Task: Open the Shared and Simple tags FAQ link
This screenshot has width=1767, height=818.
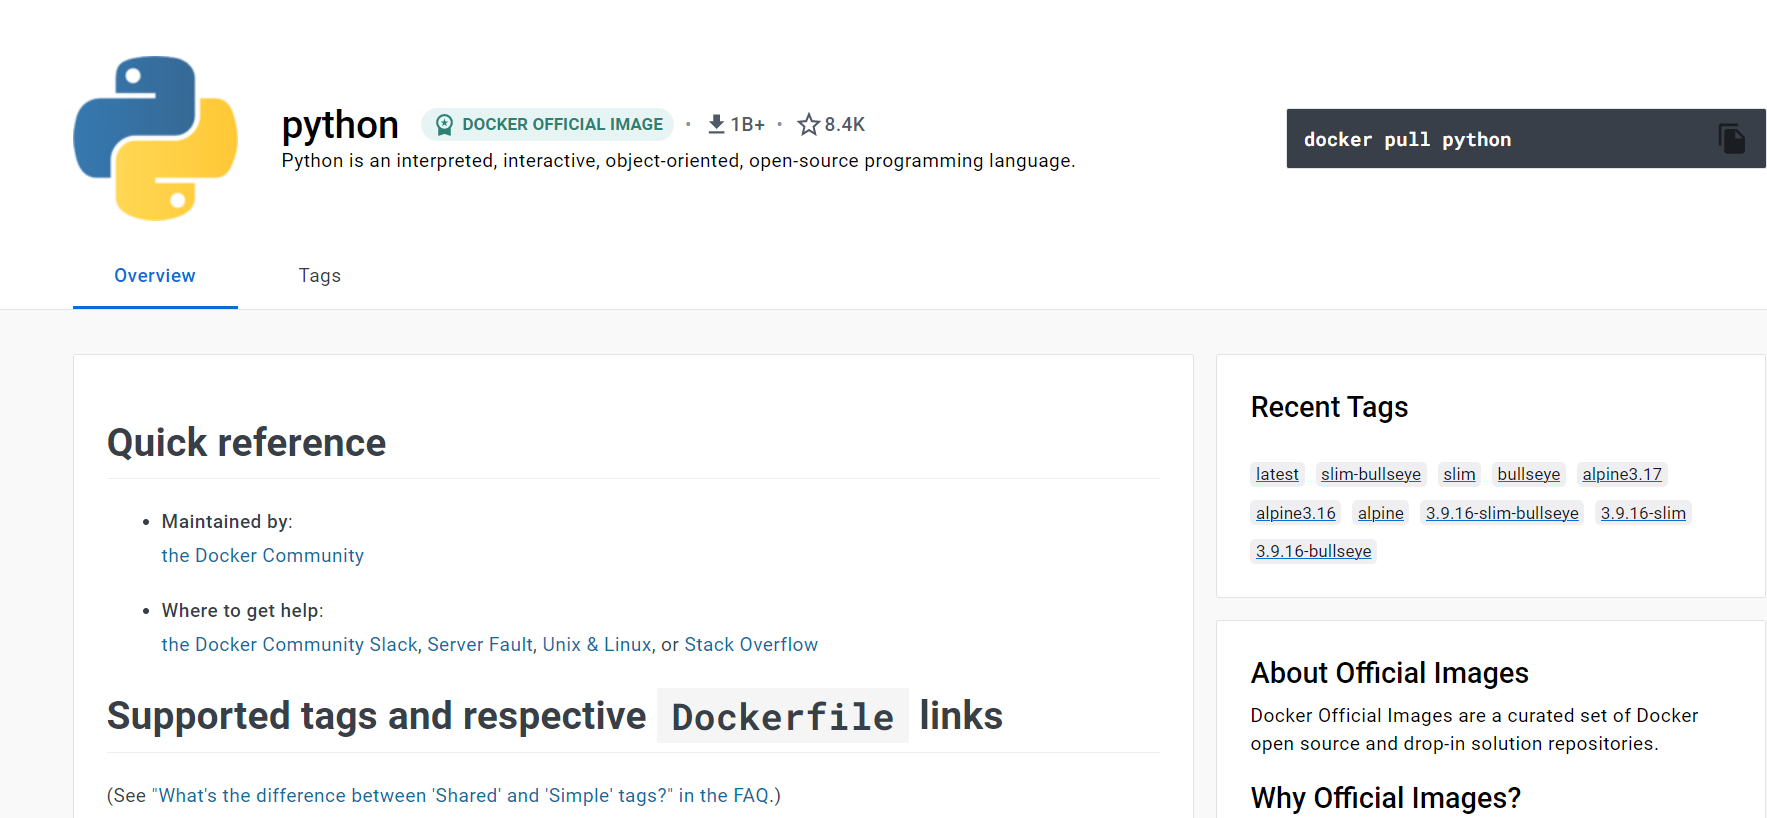Action: tap(460, 796)
